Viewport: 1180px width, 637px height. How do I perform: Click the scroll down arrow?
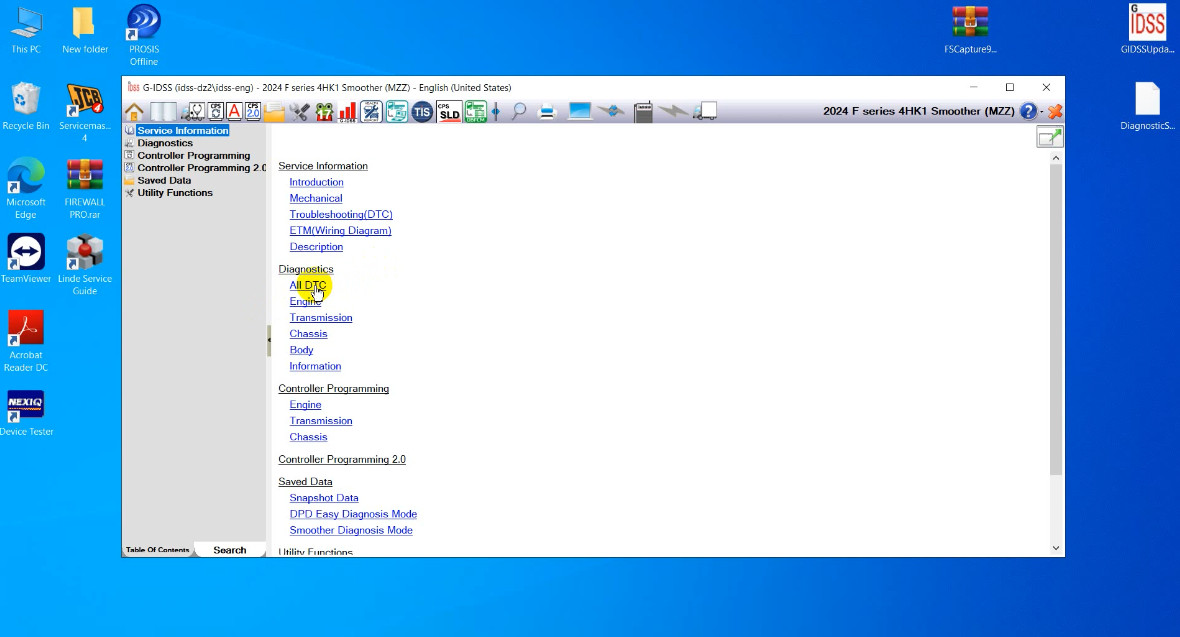1056,548
